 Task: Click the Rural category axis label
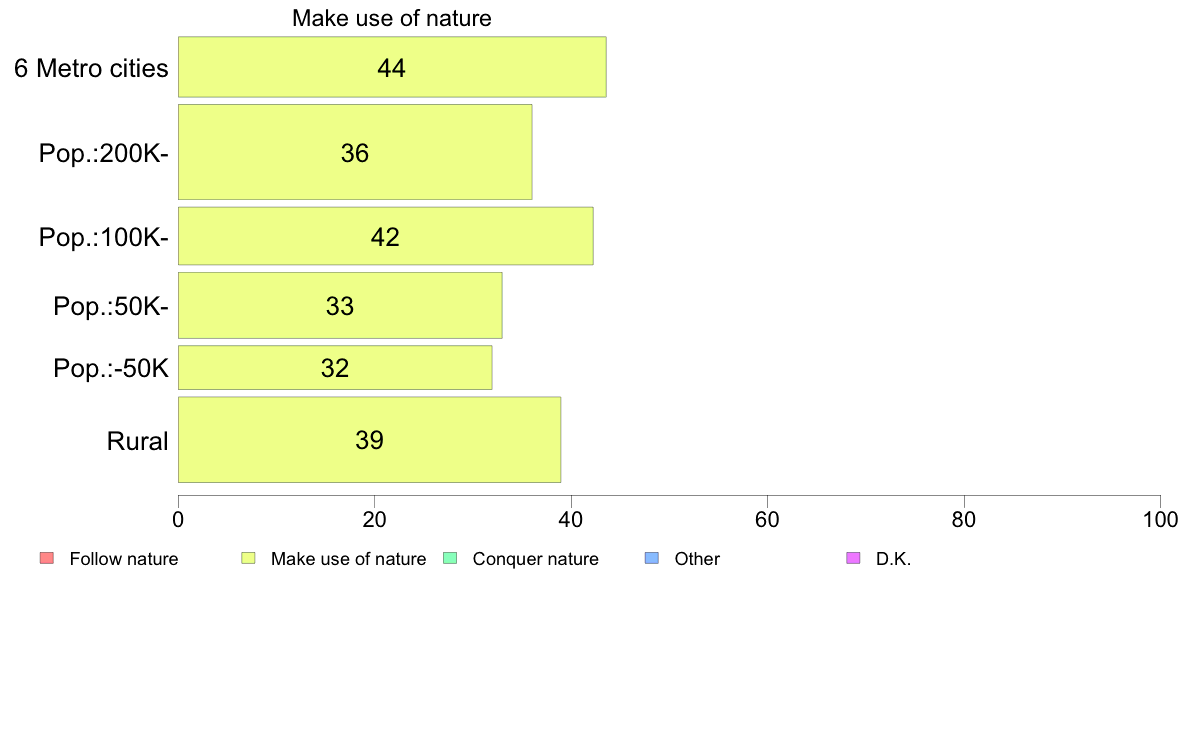[137, 441]
